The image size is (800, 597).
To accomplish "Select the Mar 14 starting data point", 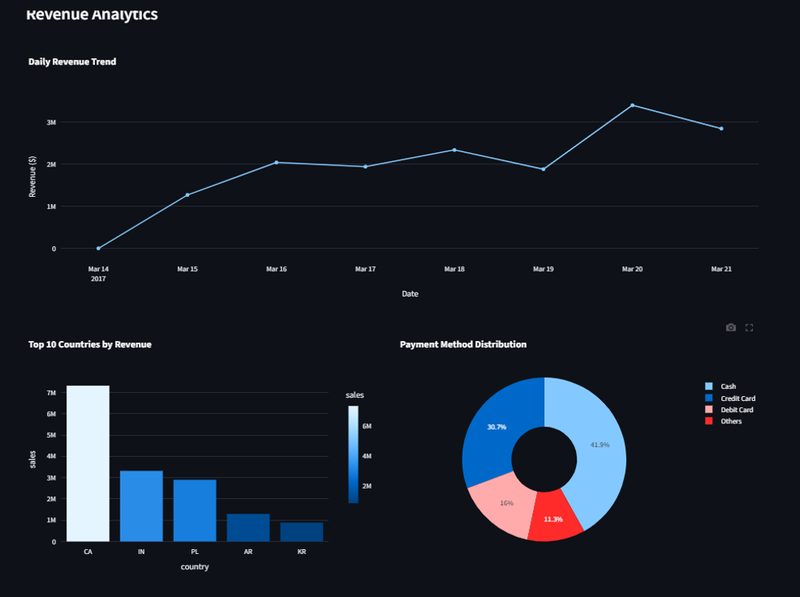I will (x=98, y=248).
